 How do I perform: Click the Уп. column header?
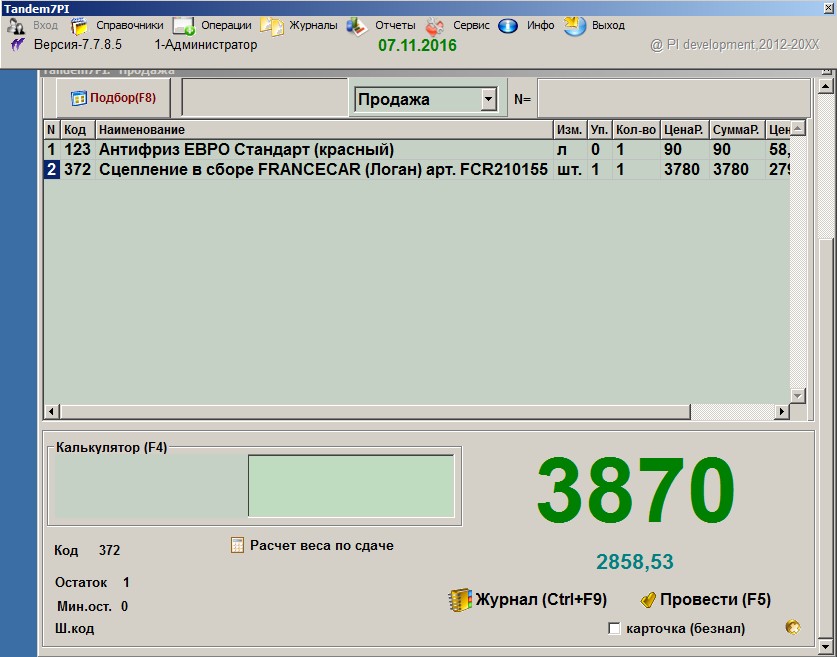(x=599, y=130)
